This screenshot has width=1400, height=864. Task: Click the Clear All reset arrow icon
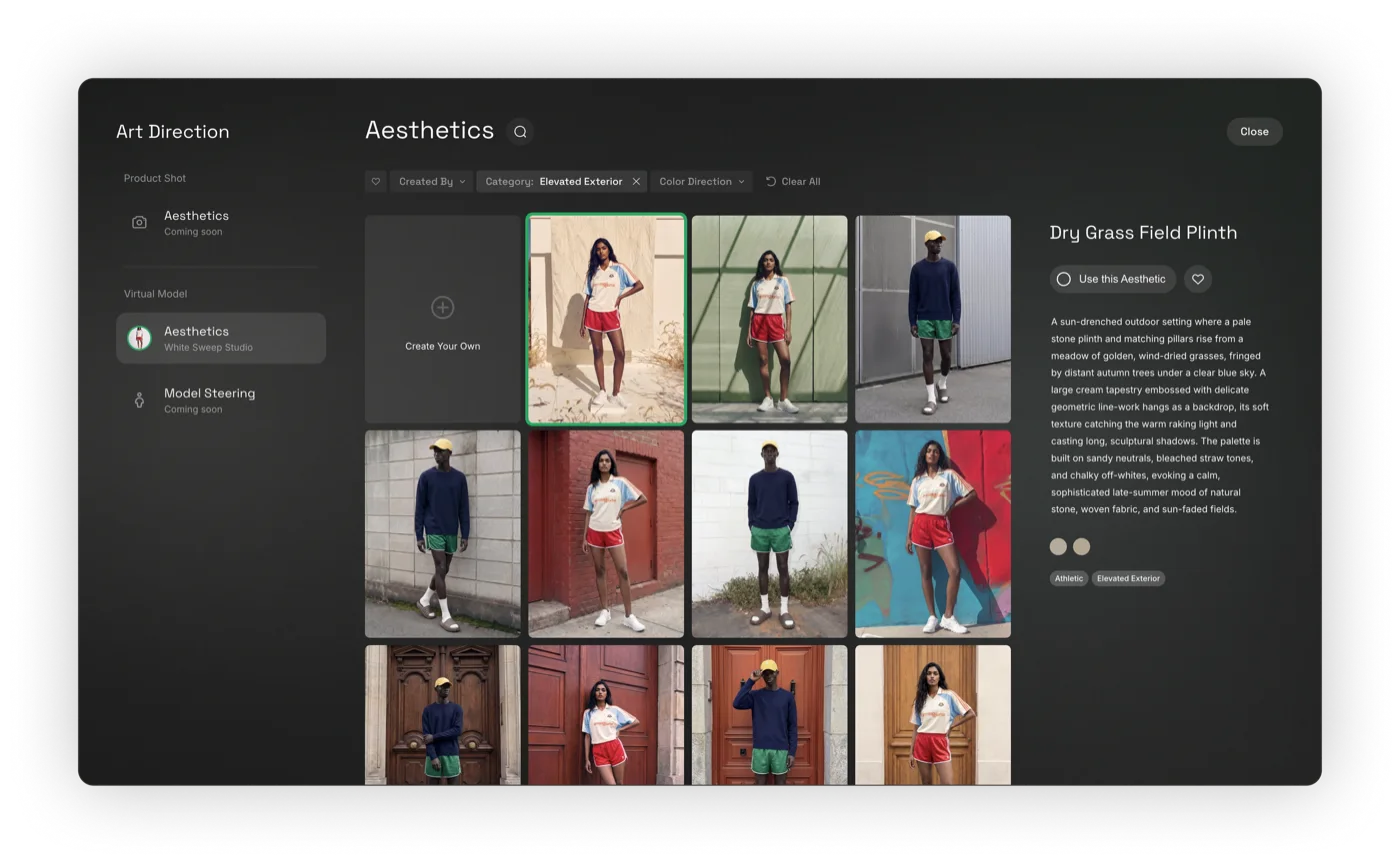771,181
